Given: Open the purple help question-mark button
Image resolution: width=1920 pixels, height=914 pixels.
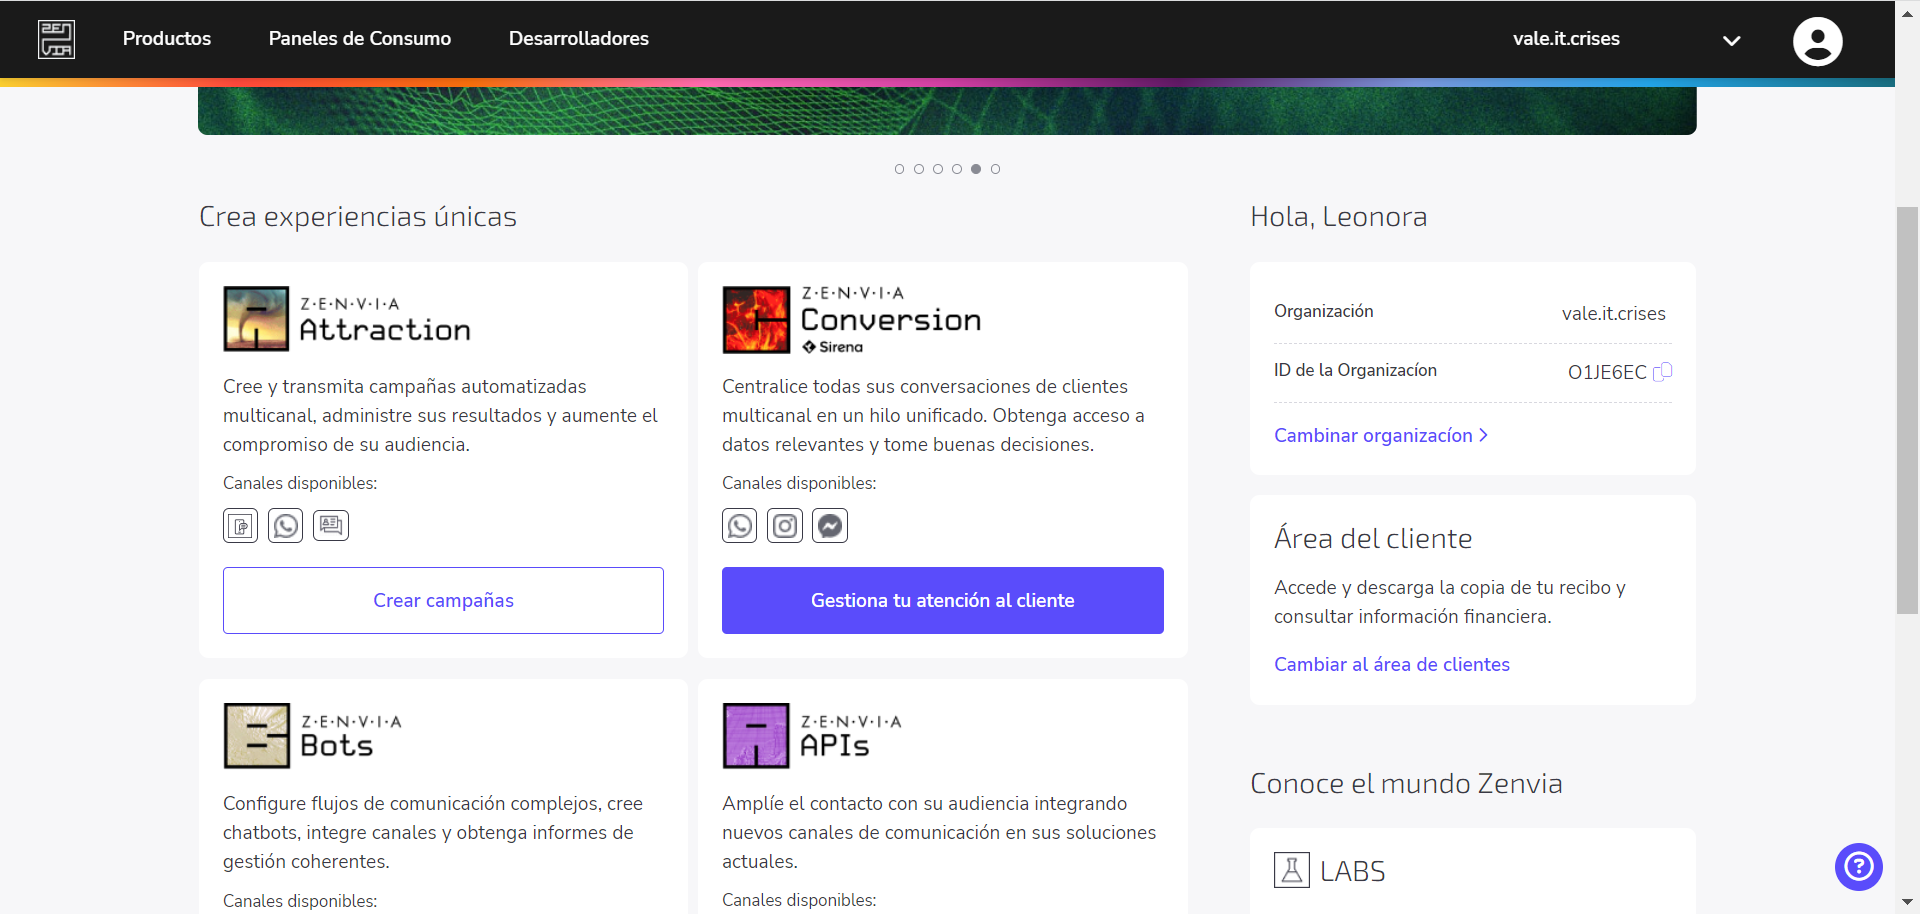Looking at the screenshot, I should click(1858, 866).
